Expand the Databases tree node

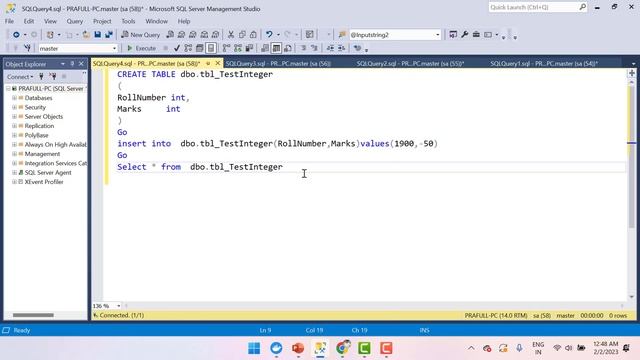point(14,98)
